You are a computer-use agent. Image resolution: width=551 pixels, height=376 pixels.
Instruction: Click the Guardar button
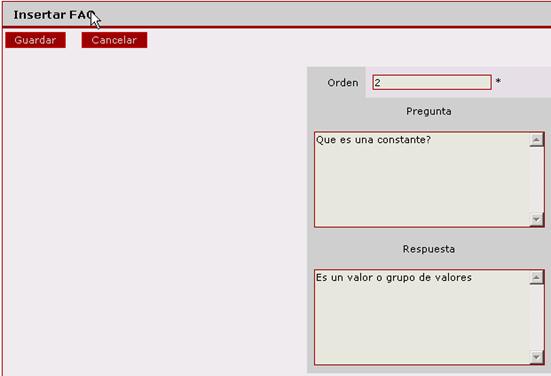click(x=35, y=40)
